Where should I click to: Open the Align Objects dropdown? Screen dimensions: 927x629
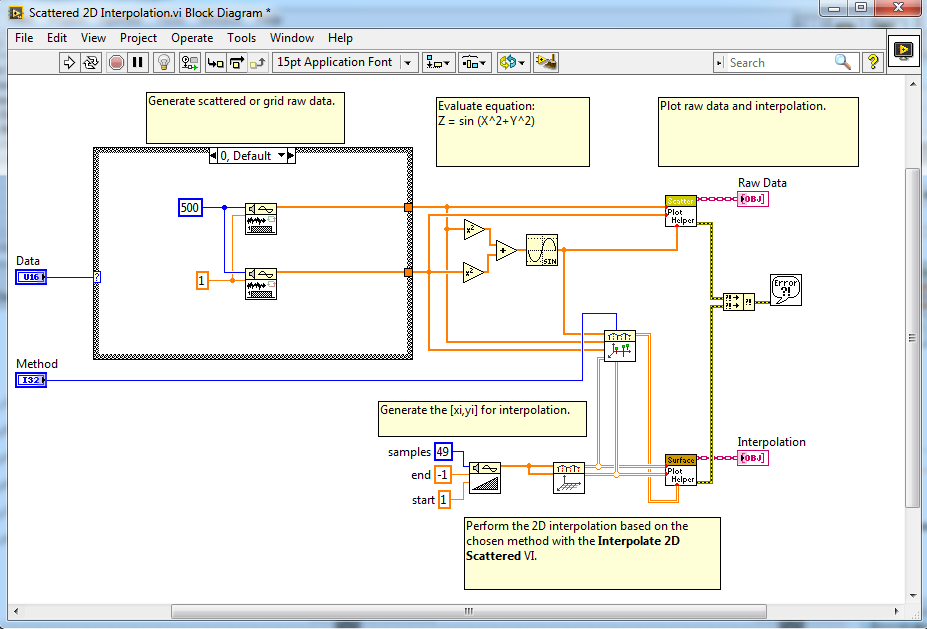439,63
